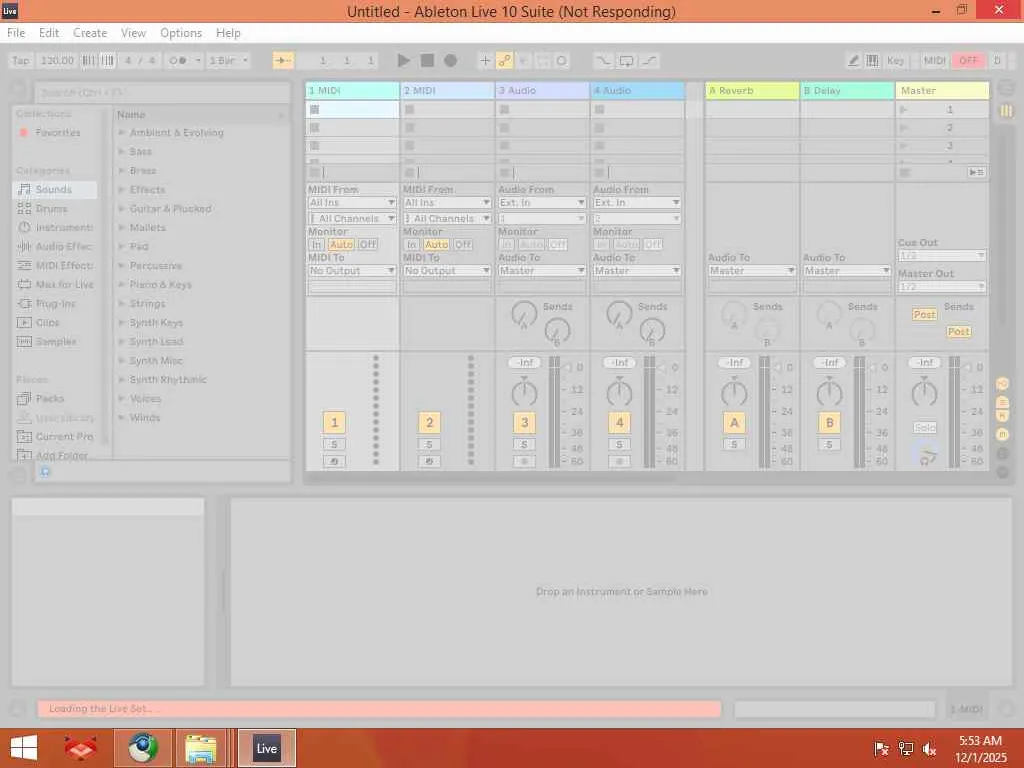
Task: Click the browser search field
Action: pos(163,93)
